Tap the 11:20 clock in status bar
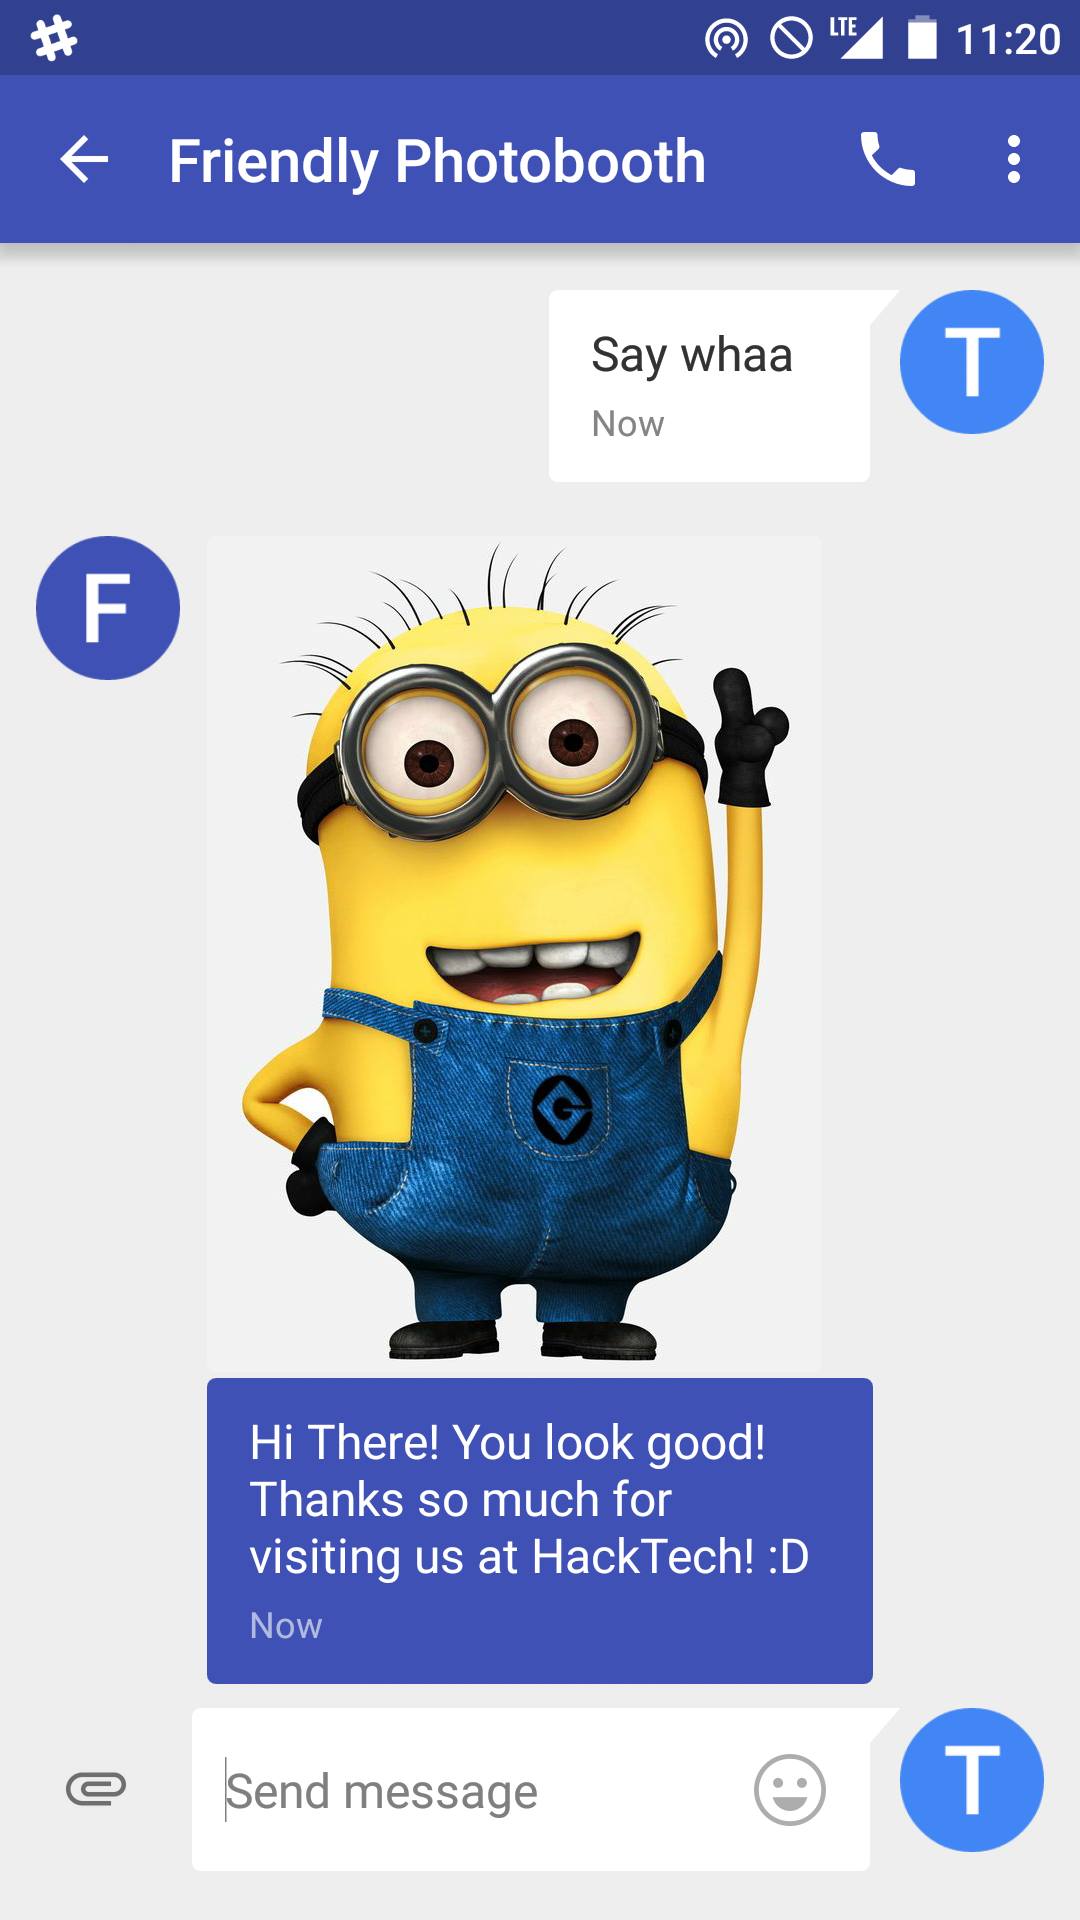 [x=1008, y=39]
